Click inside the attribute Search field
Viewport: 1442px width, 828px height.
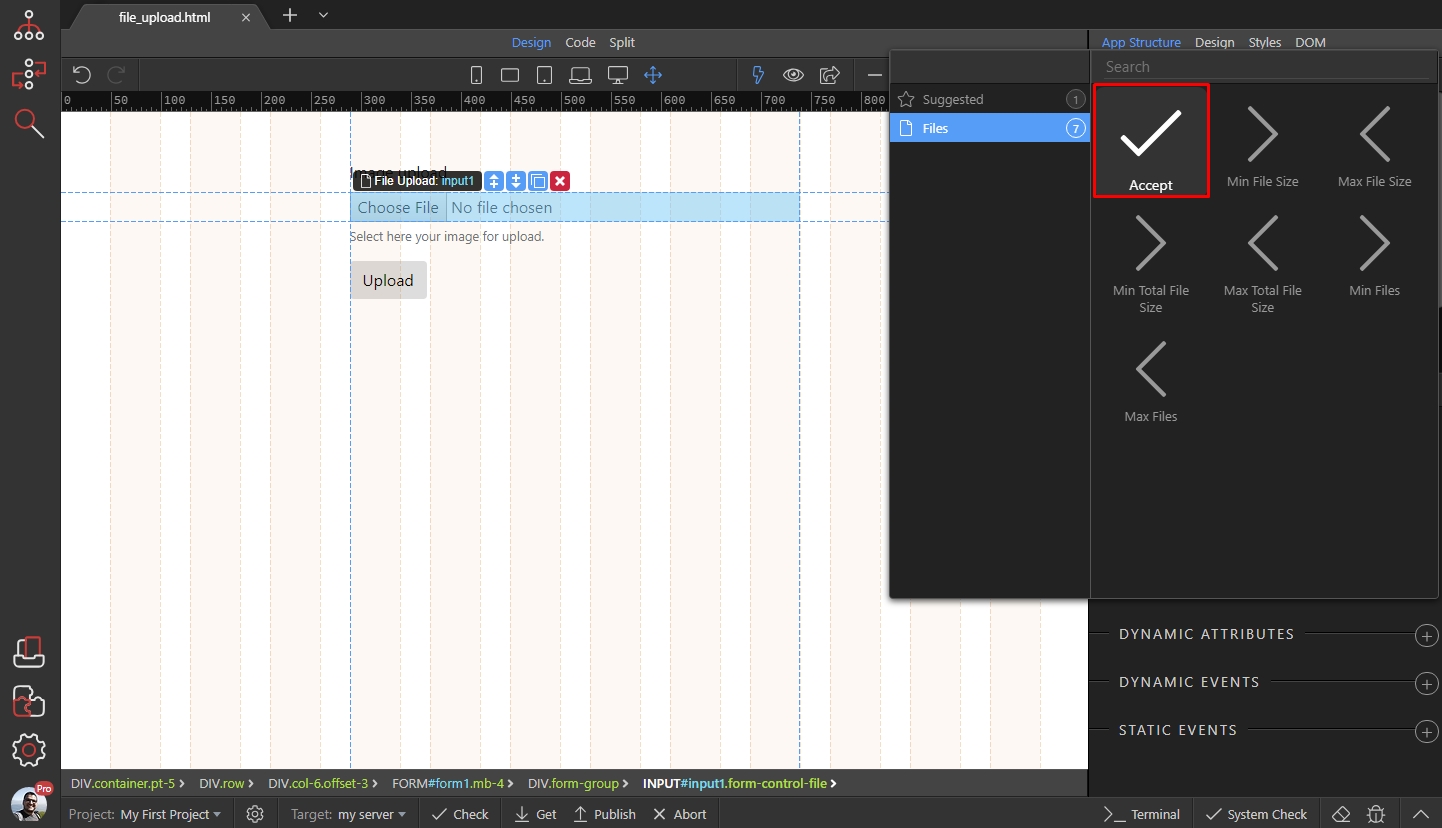tap(1263, 66)
